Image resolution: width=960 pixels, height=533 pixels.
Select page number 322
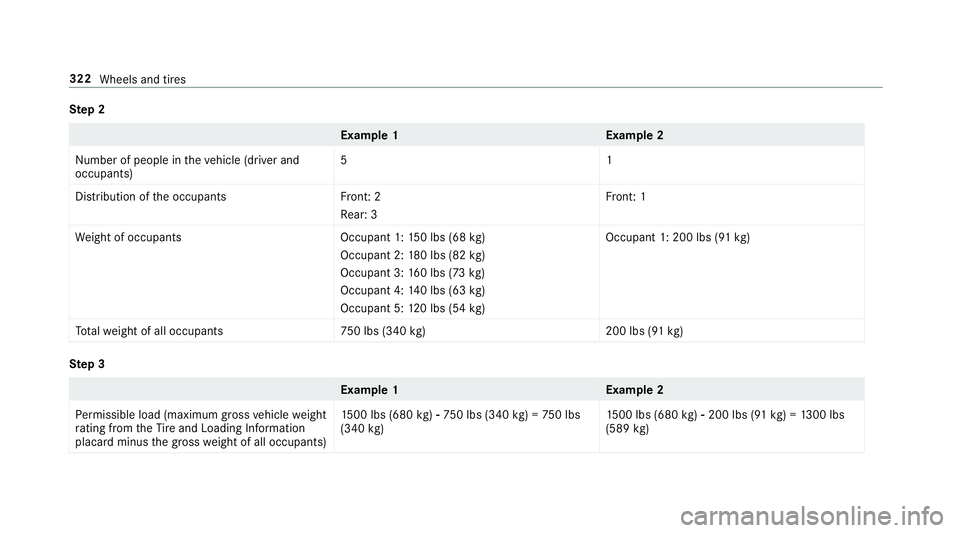click(x=80, y=79)
